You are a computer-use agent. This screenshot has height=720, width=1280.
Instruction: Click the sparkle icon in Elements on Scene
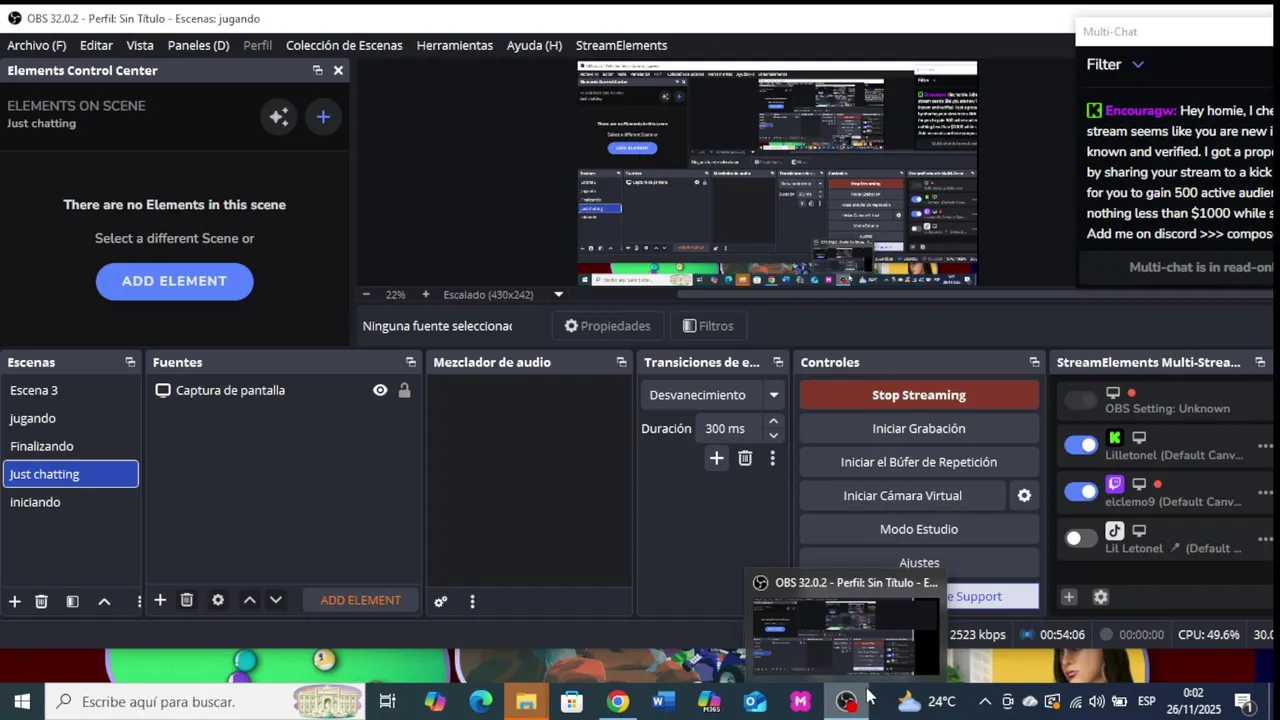coord(279,117)
